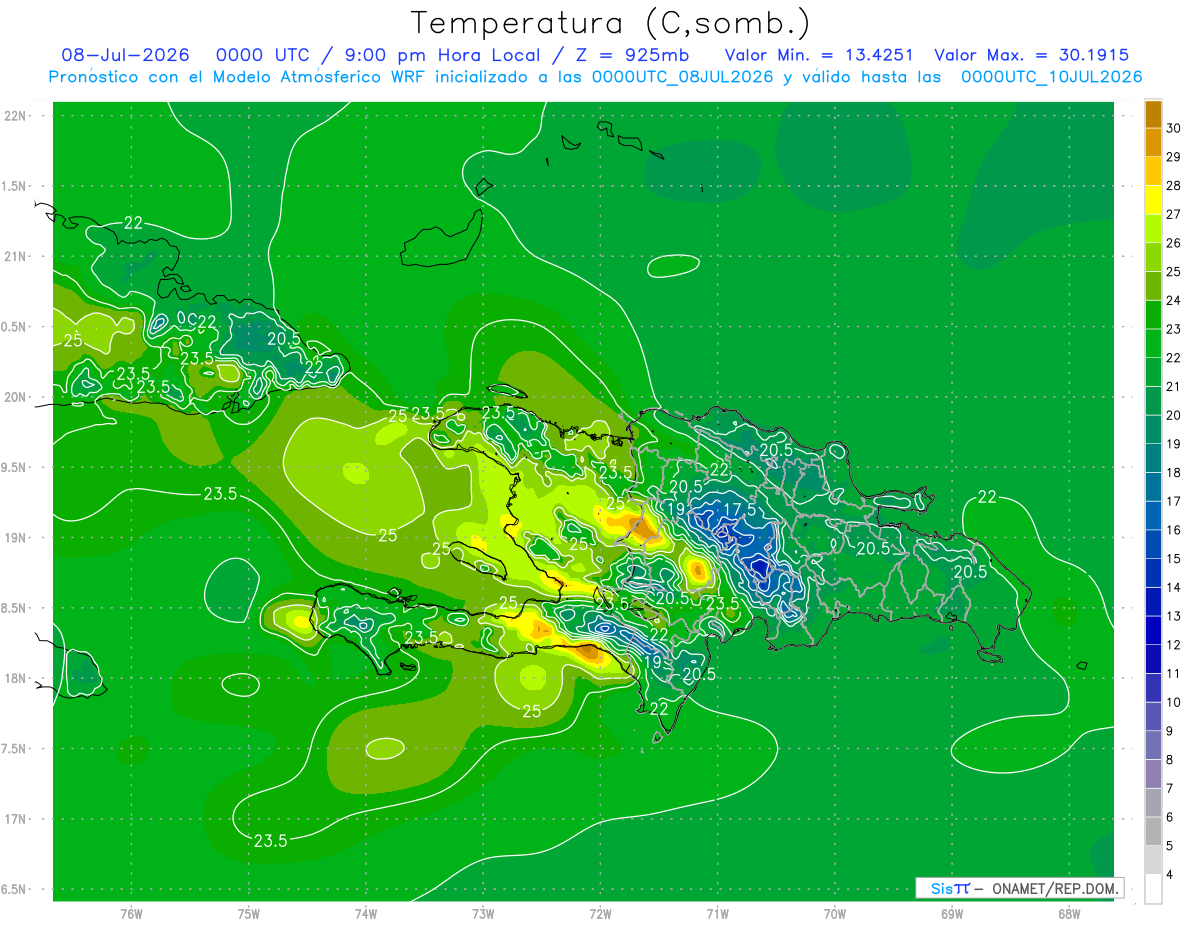Screen dimensions: 1200x927
Task: Click legend swatch between 19 and 20
Action: 1153,430
